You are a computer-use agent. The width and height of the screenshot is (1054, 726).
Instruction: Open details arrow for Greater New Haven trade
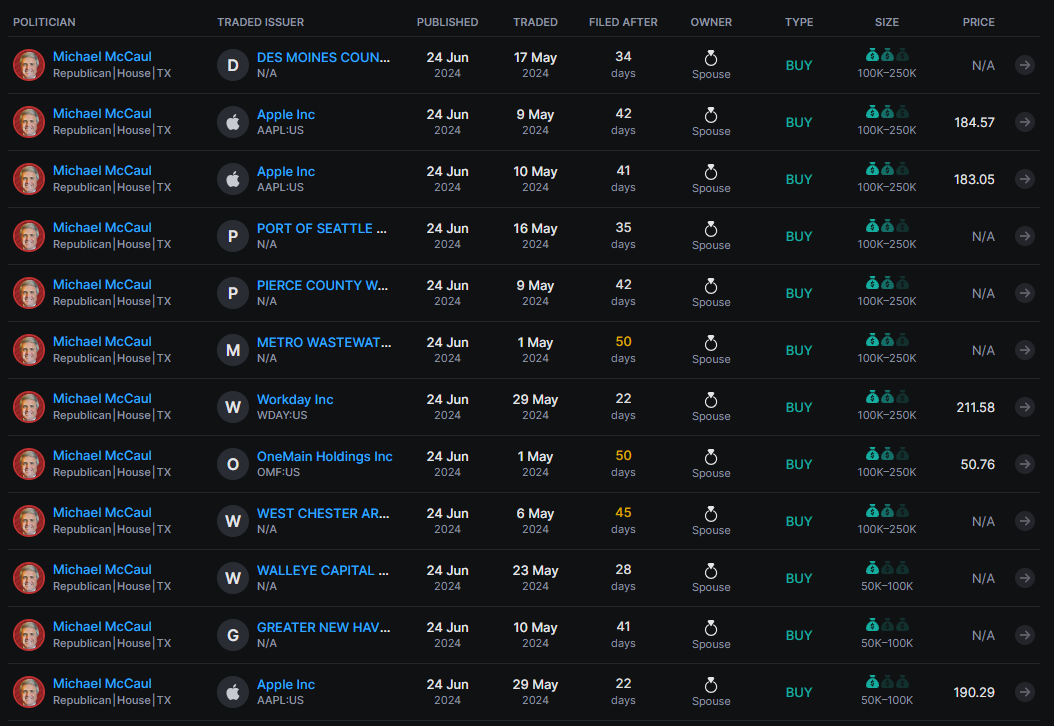coord(1024,635)
